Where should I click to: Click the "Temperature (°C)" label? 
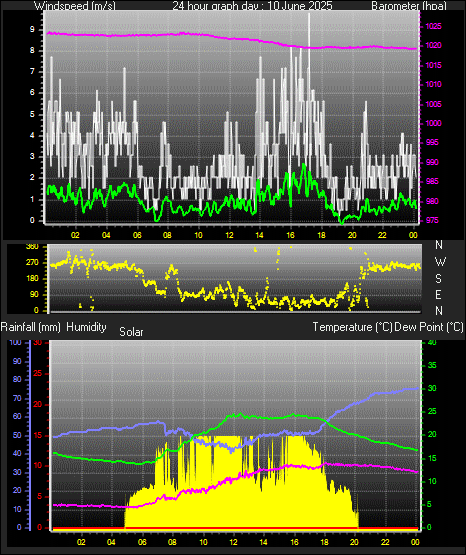[x=352, y=327]
